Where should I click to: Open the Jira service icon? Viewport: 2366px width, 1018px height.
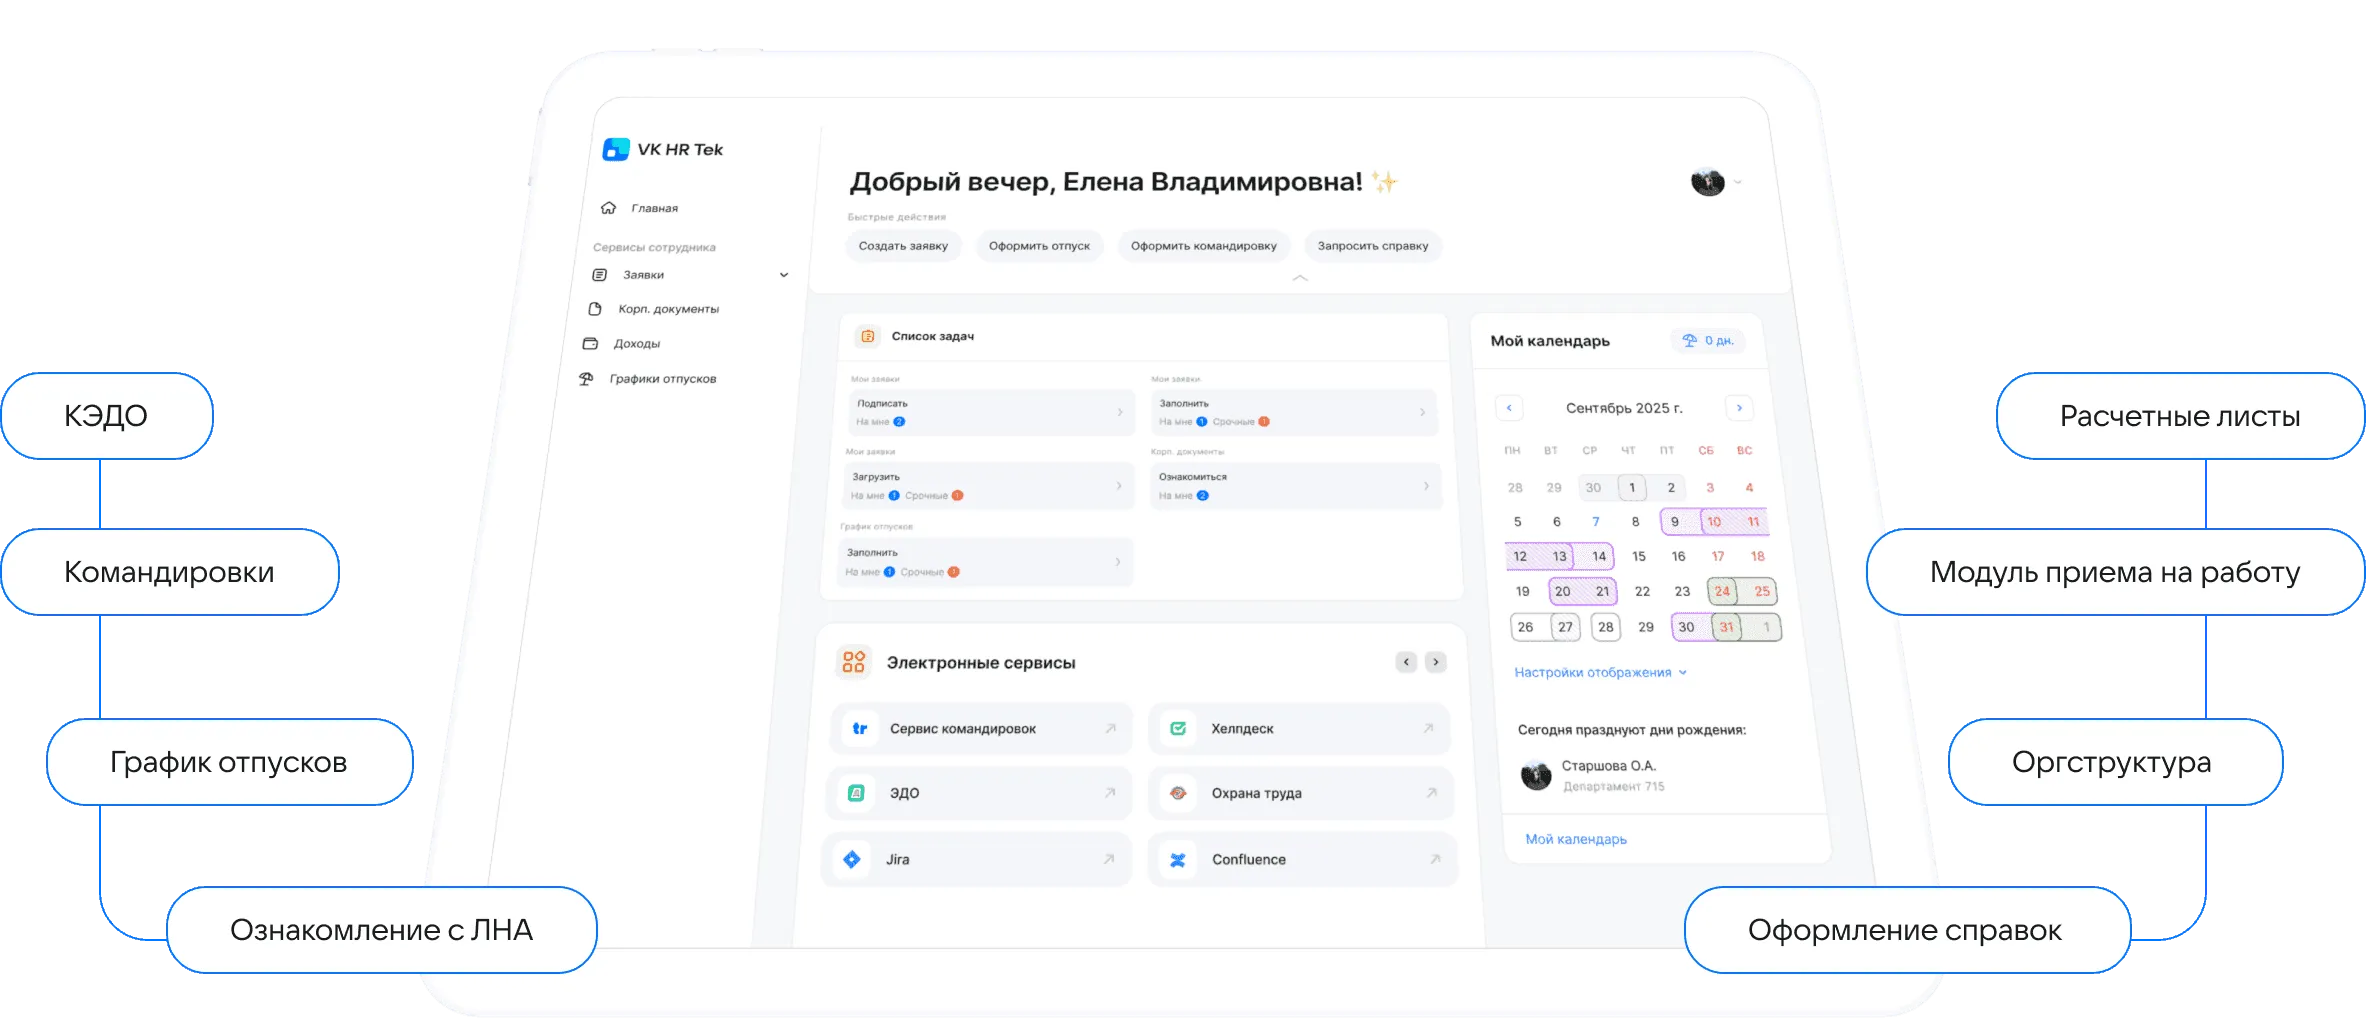852,860
